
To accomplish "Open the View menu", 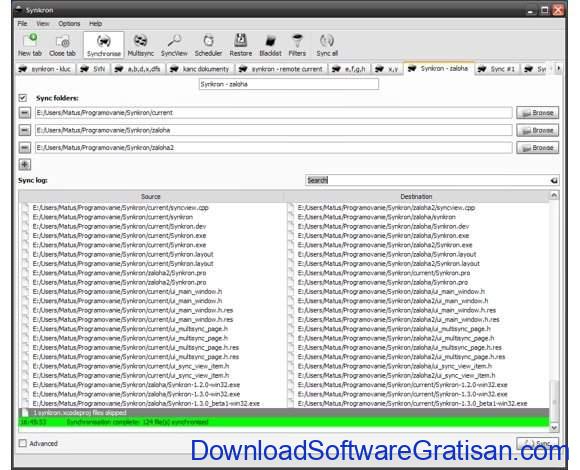I will [43, 24].
